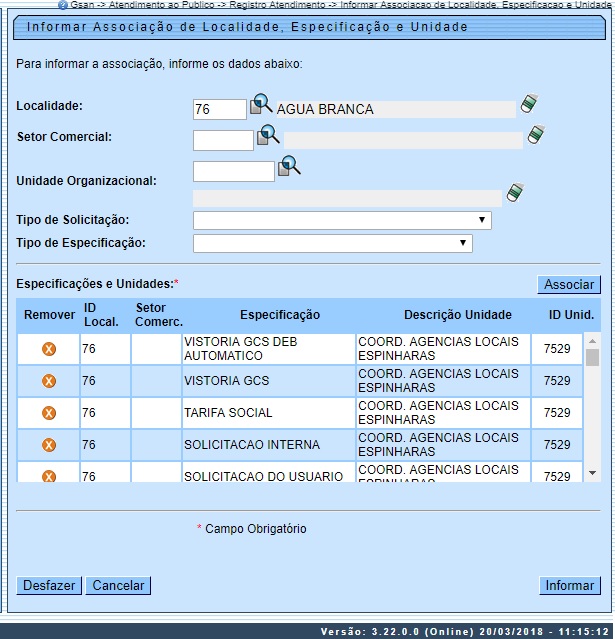The image size is (615, 639).
Task: Remove the SOLICITACAO INTERNA row
Action: 48,445
